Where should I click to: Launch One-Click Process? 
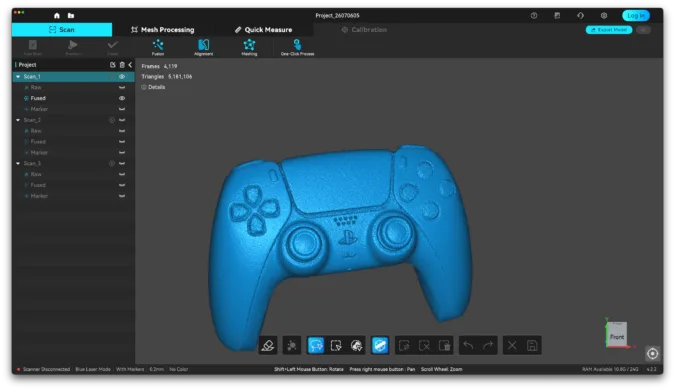tap(297, 47)
